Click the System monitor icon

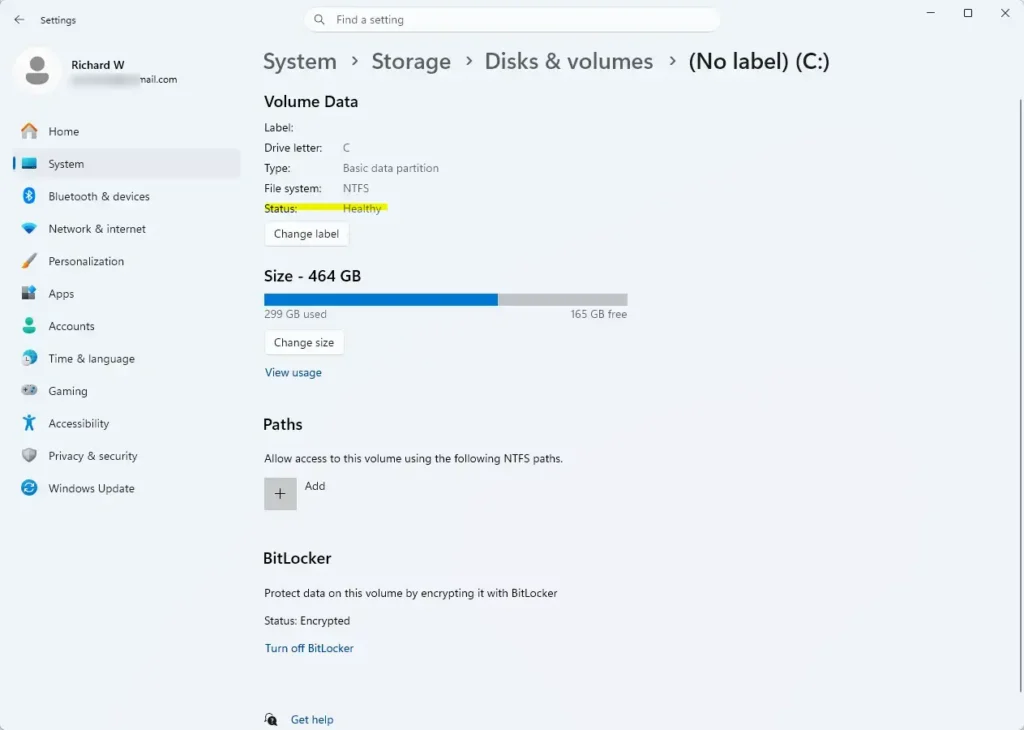point(29,164)
